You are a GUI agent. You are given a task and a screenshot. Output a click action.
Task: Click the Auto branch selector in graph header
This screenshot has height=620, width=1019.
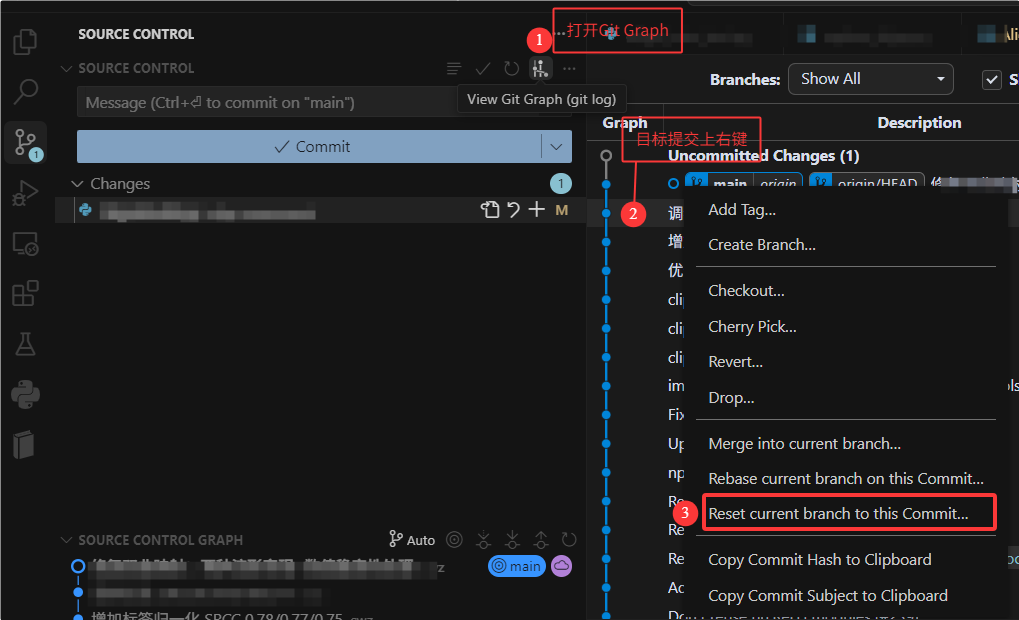[412, 539]
